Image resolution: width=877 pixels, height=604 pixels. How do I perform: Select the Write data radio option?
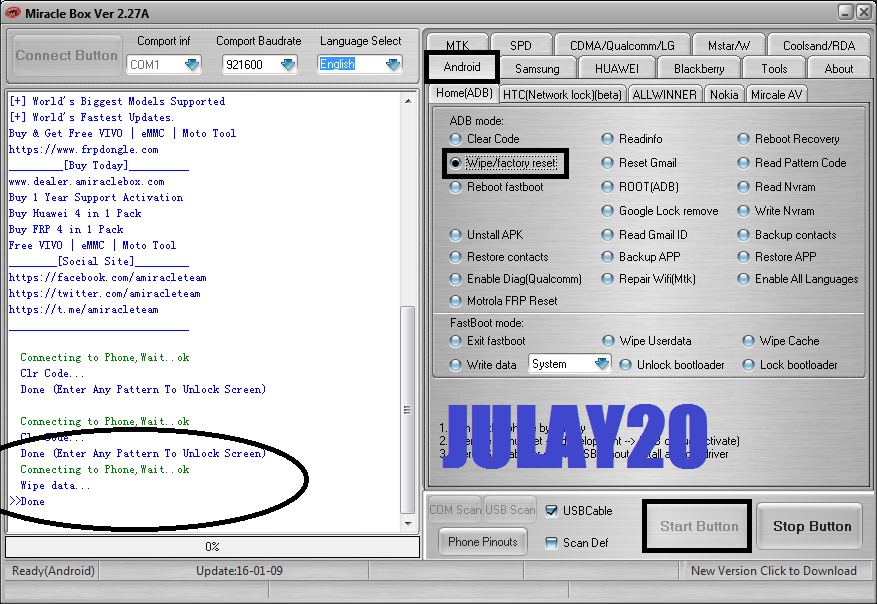(x=455, y=365)
